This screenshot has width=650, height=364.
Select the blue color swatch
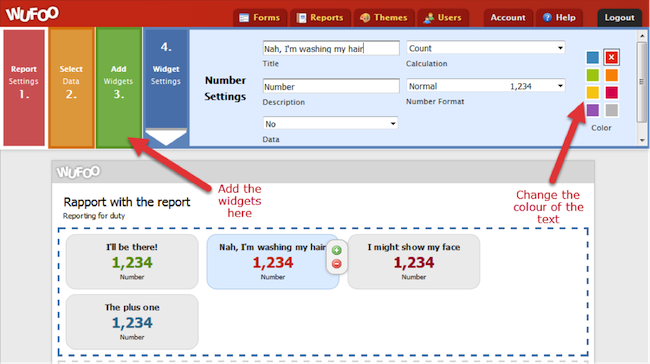coord(593,57)
